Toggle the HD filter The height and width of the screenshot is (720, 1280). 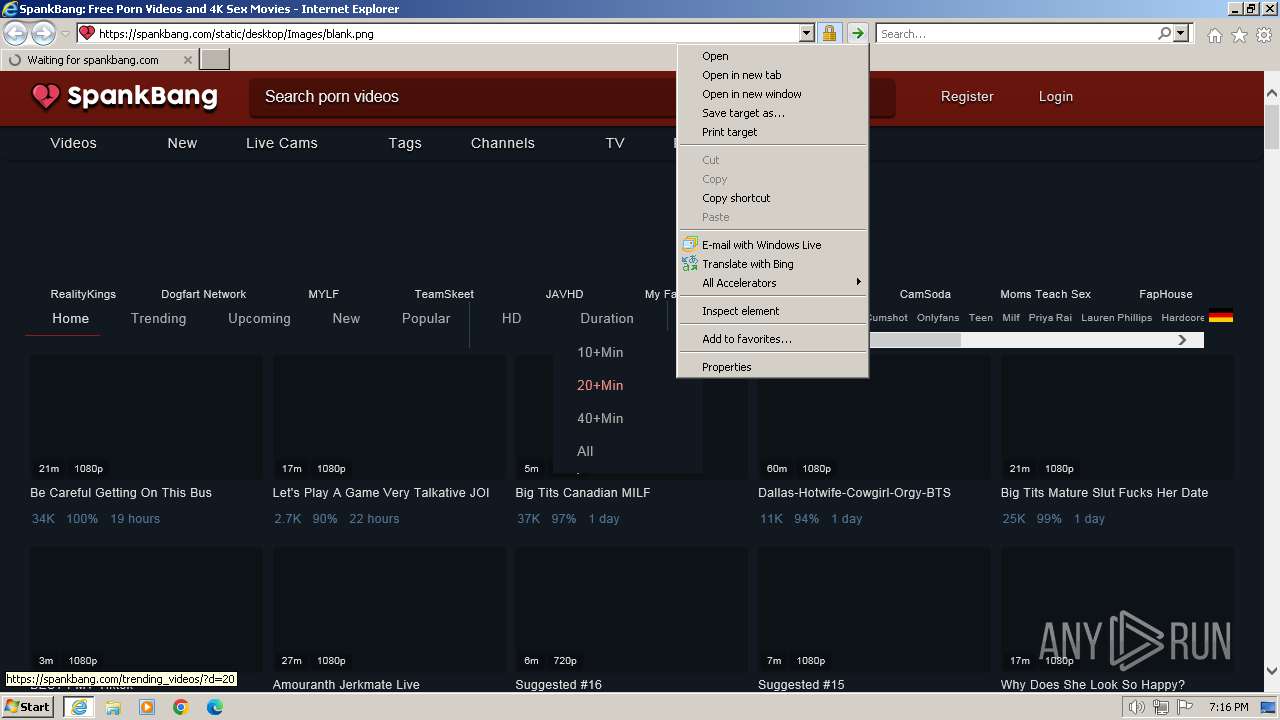point(512,318)
